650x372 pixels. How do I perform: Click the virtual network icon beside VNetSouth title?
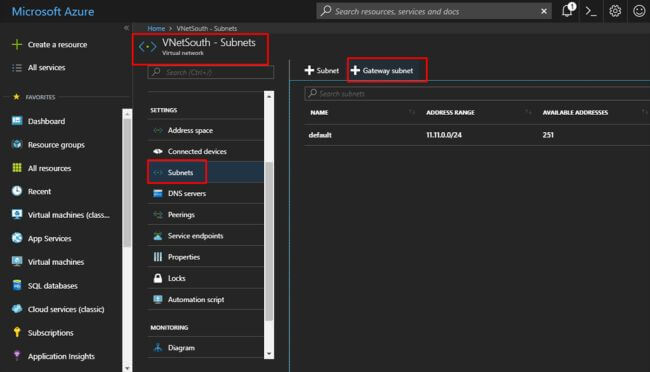(148, 46)
